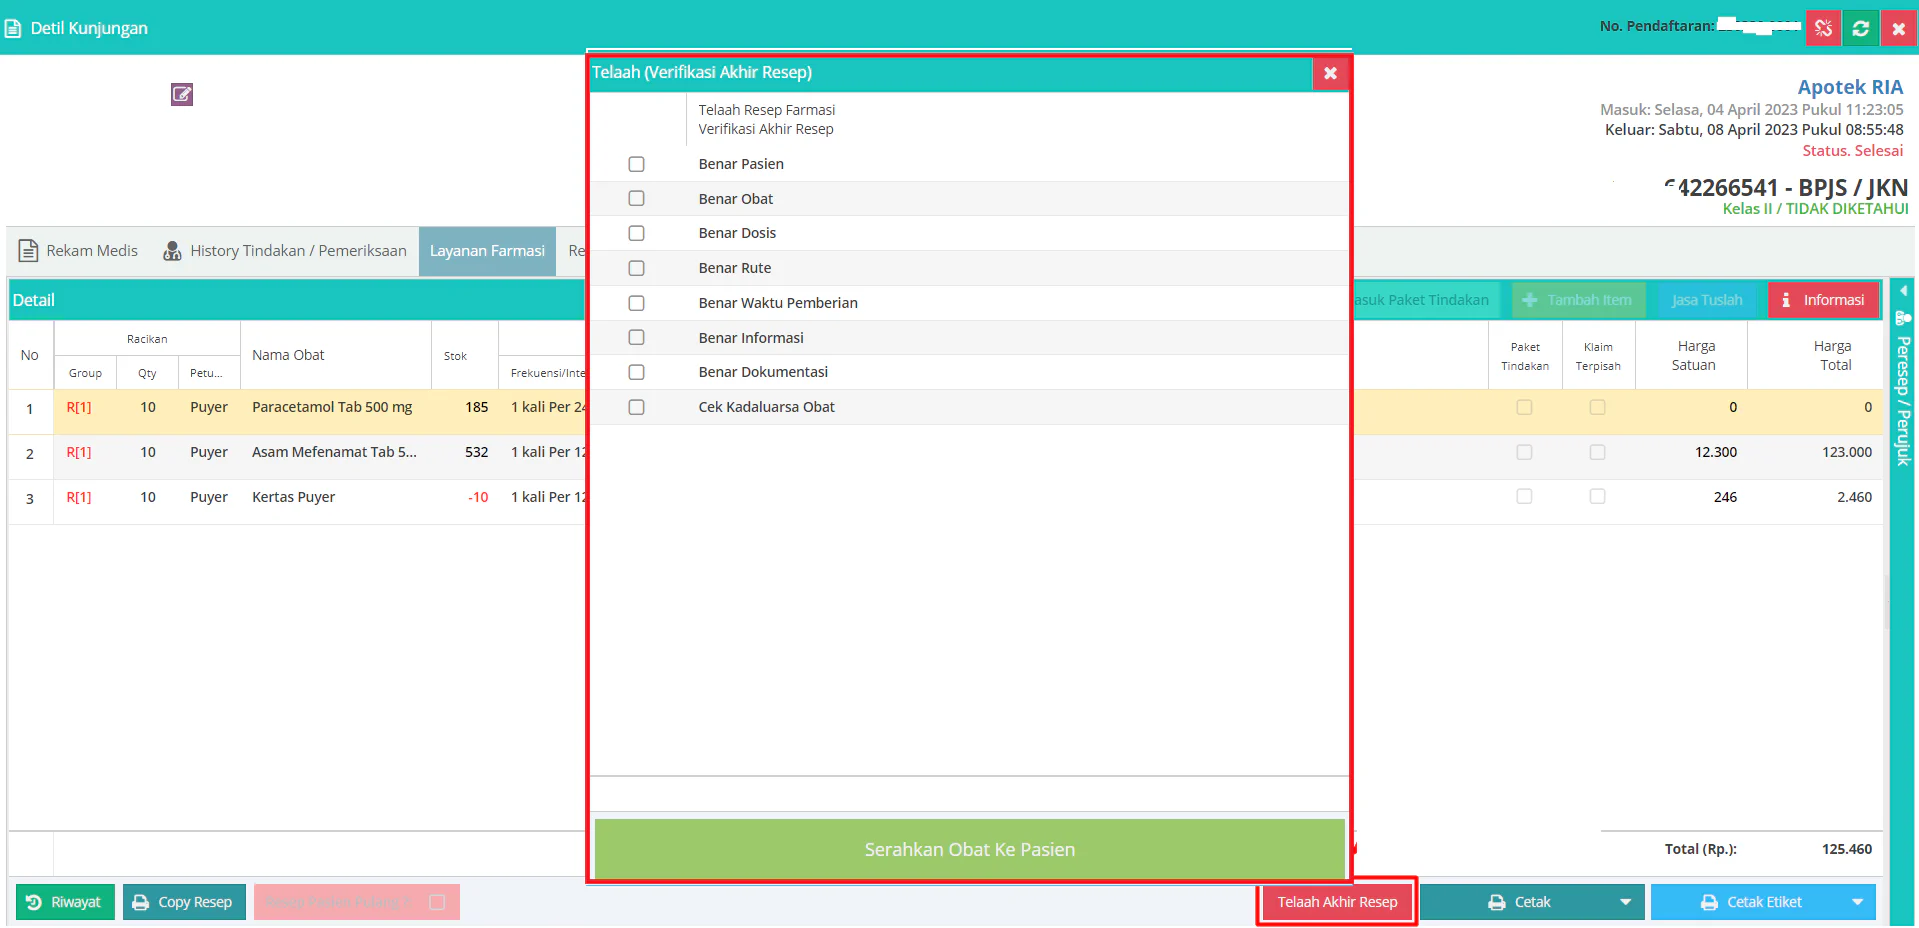Click the stock value -10

tap(478, 497)
